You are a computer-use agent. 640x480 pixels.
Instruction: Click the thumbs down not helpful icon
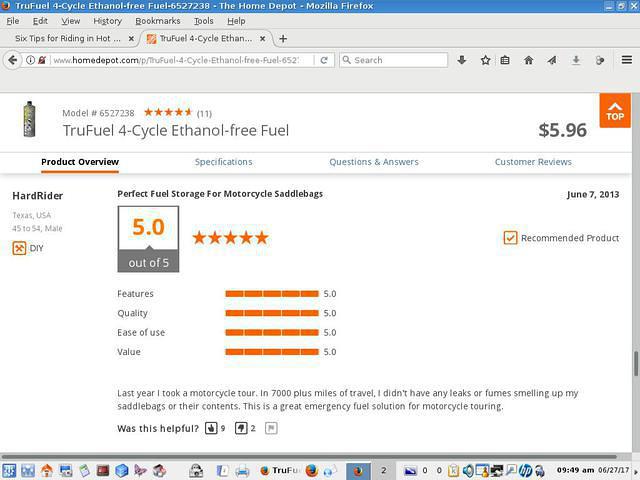241,428
